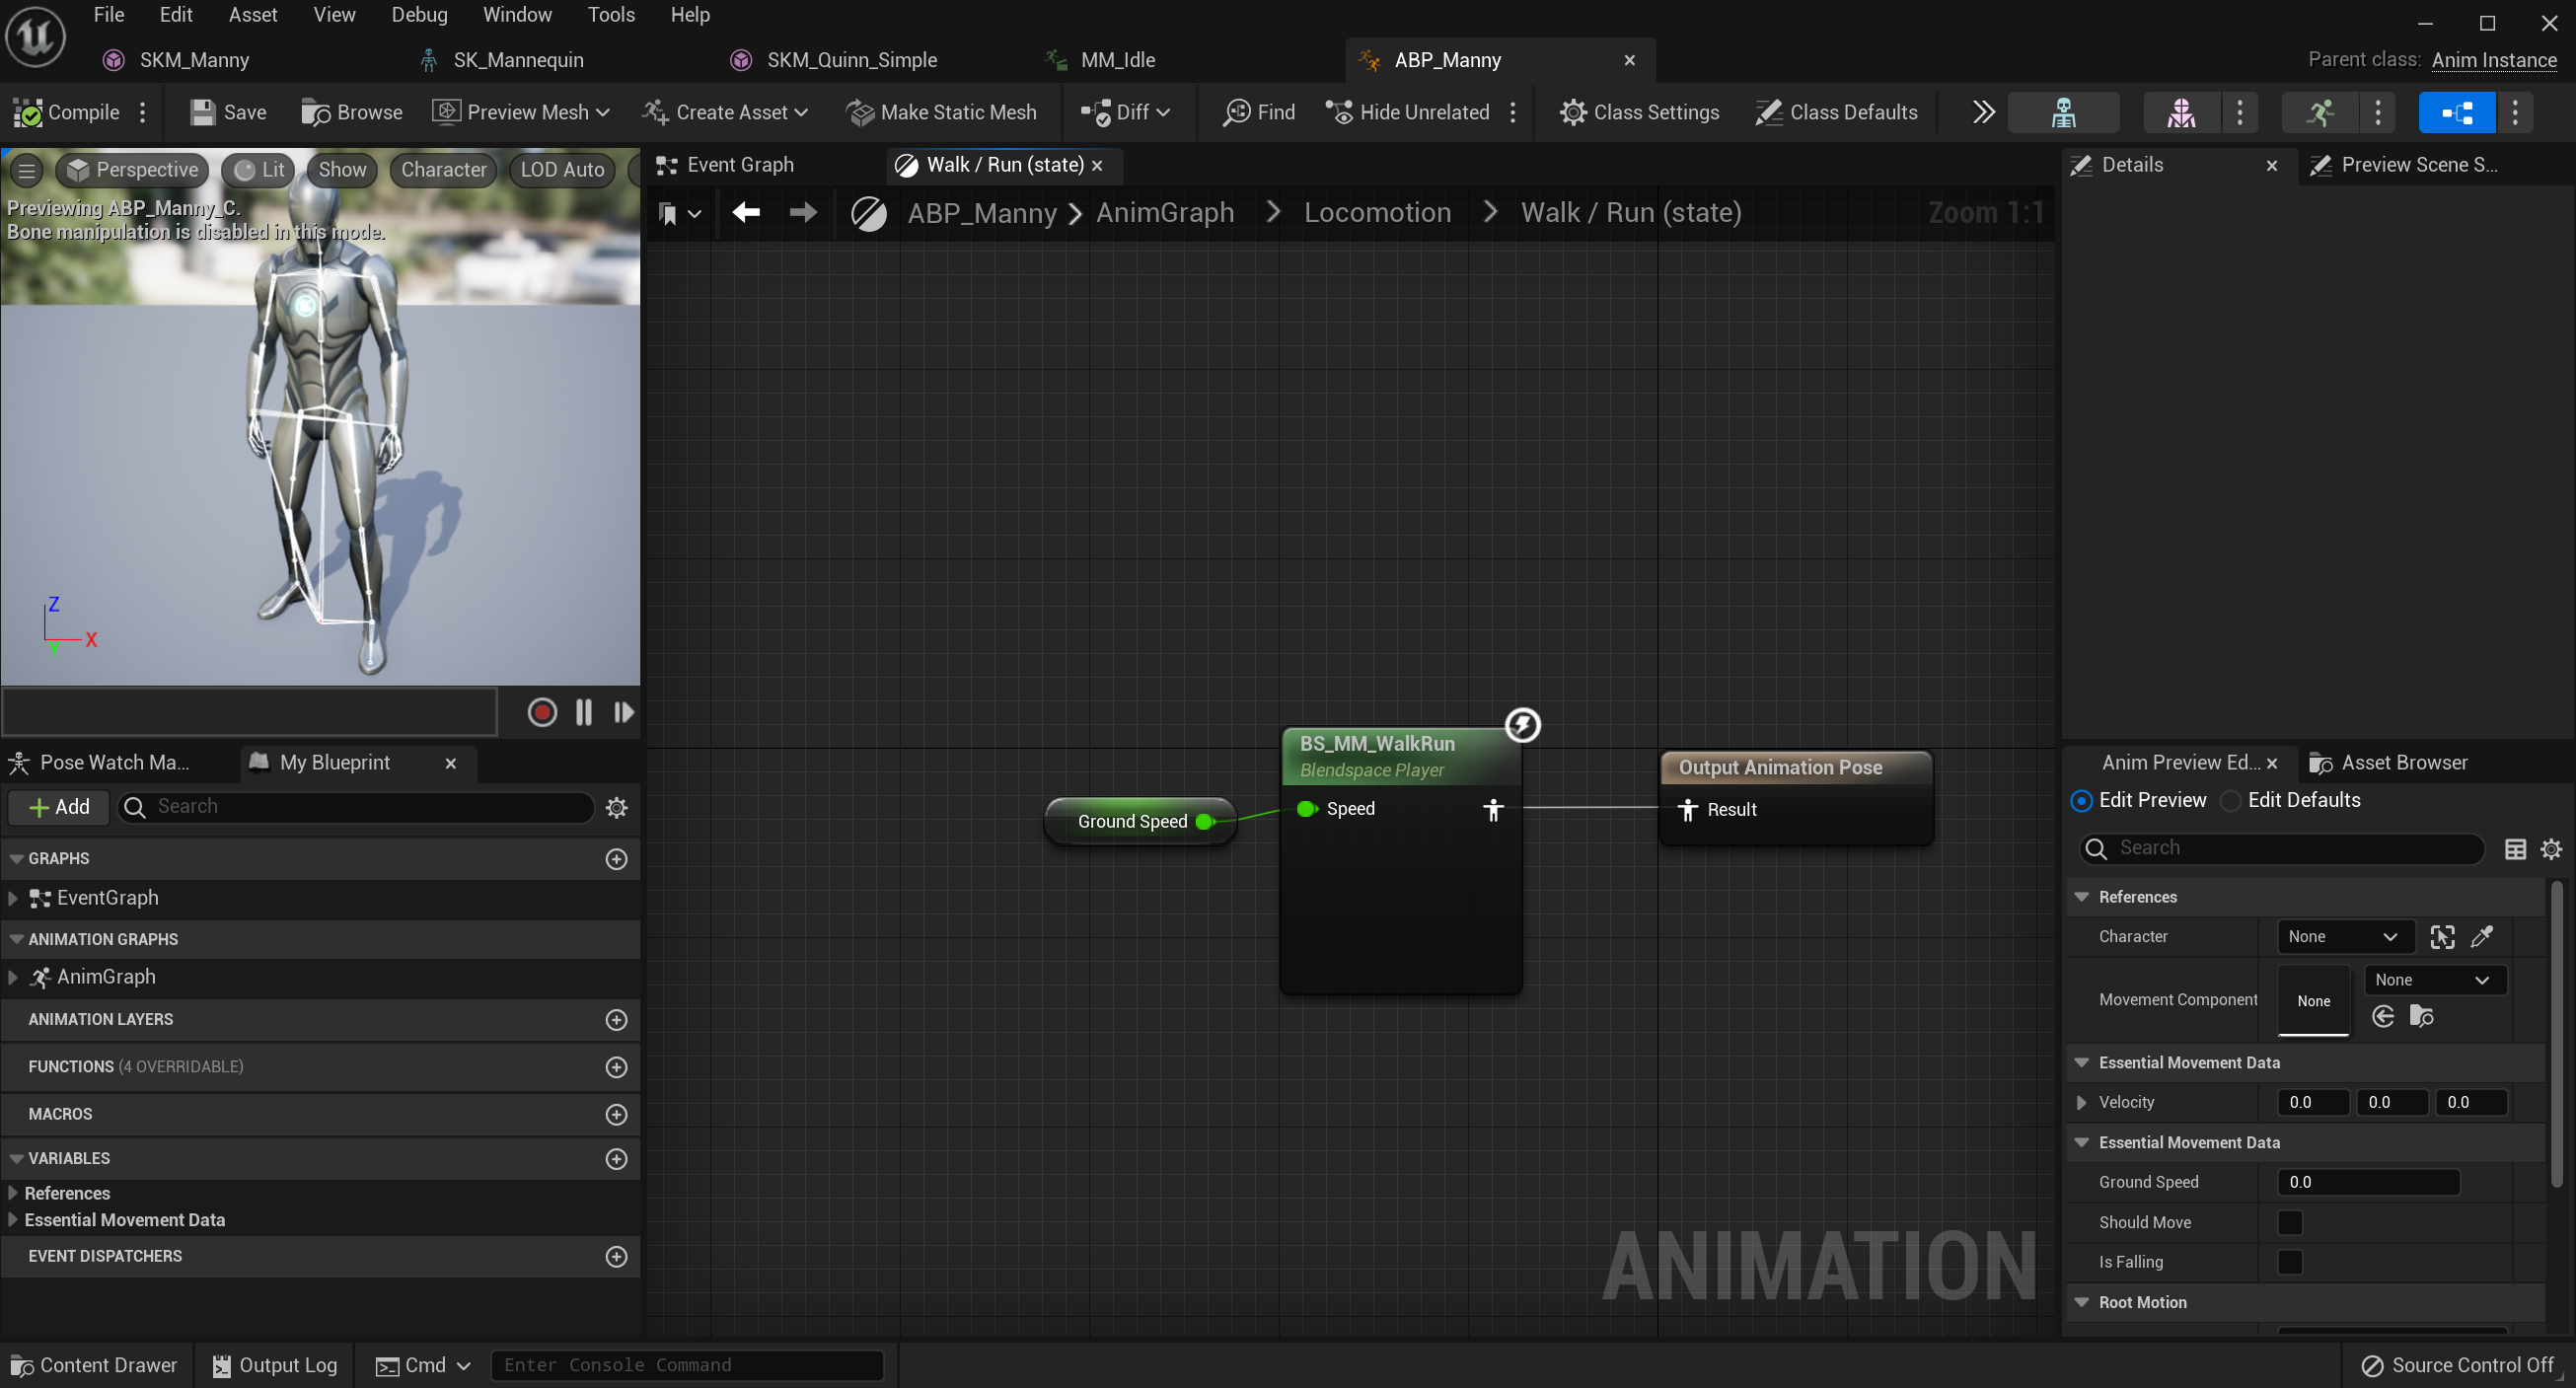The height and width of the screenshot is (1388, 2576).
Task: Expand EventGraph tree item
Action: click(13, 898)
